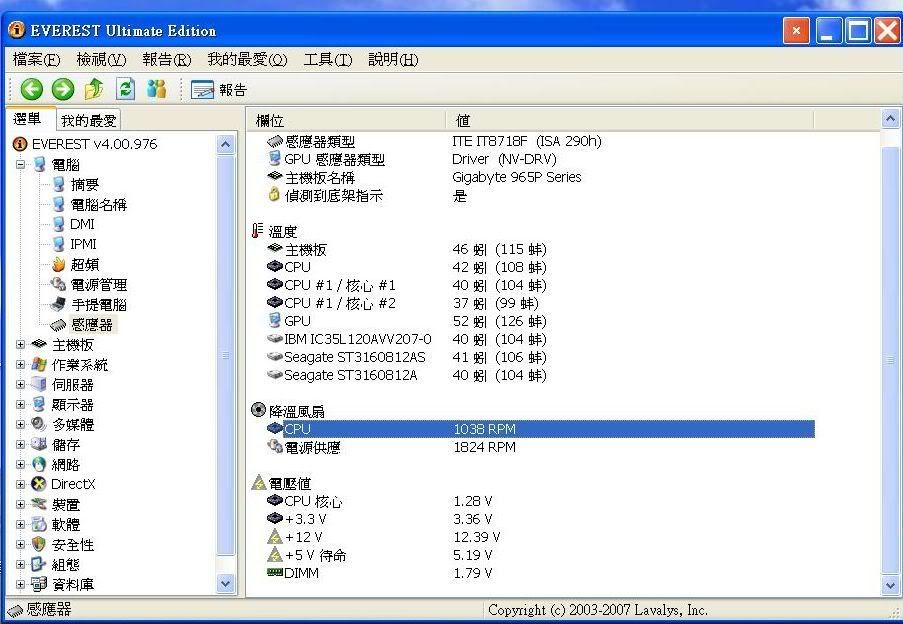Open the 工具(T) menu

click(x=328, y=59)
